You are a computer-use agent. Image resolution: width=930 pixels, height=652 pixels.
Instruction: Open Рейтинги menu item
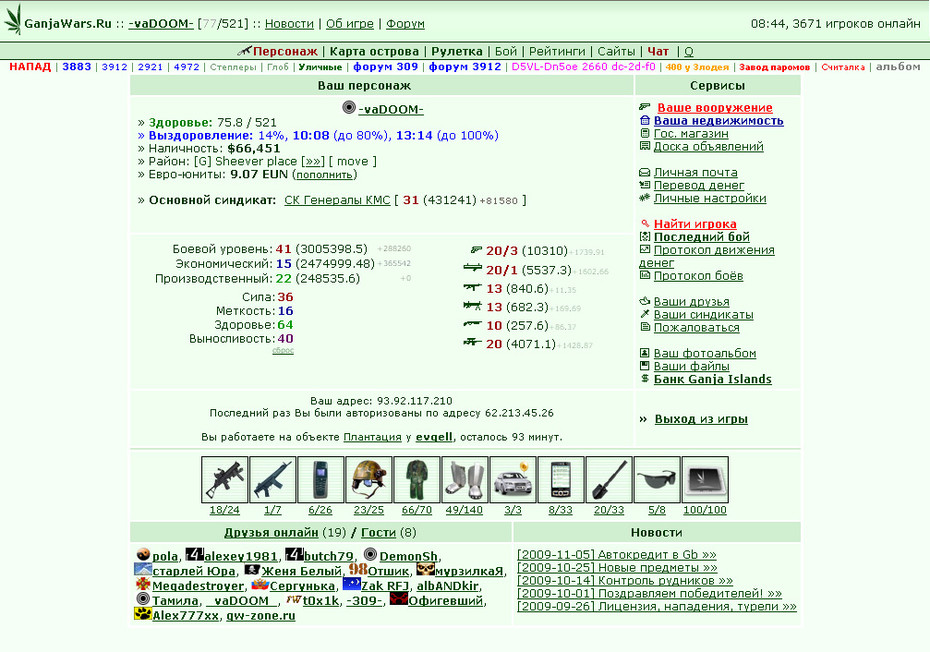557,52
